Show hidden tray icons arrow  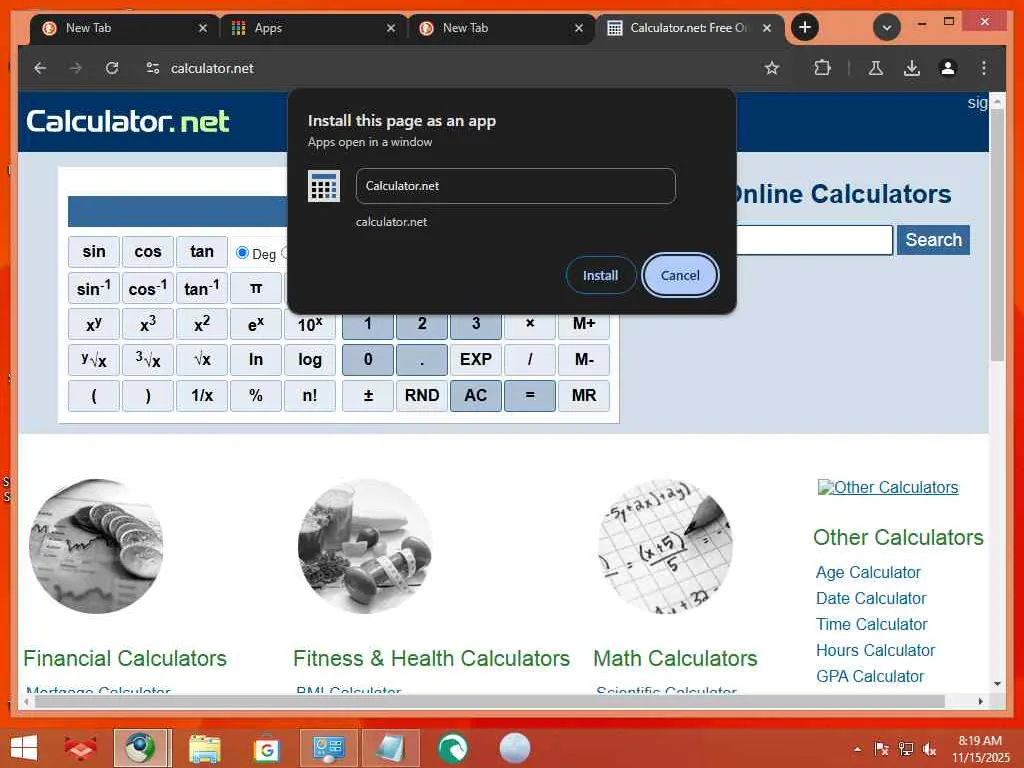coord(857,749)
